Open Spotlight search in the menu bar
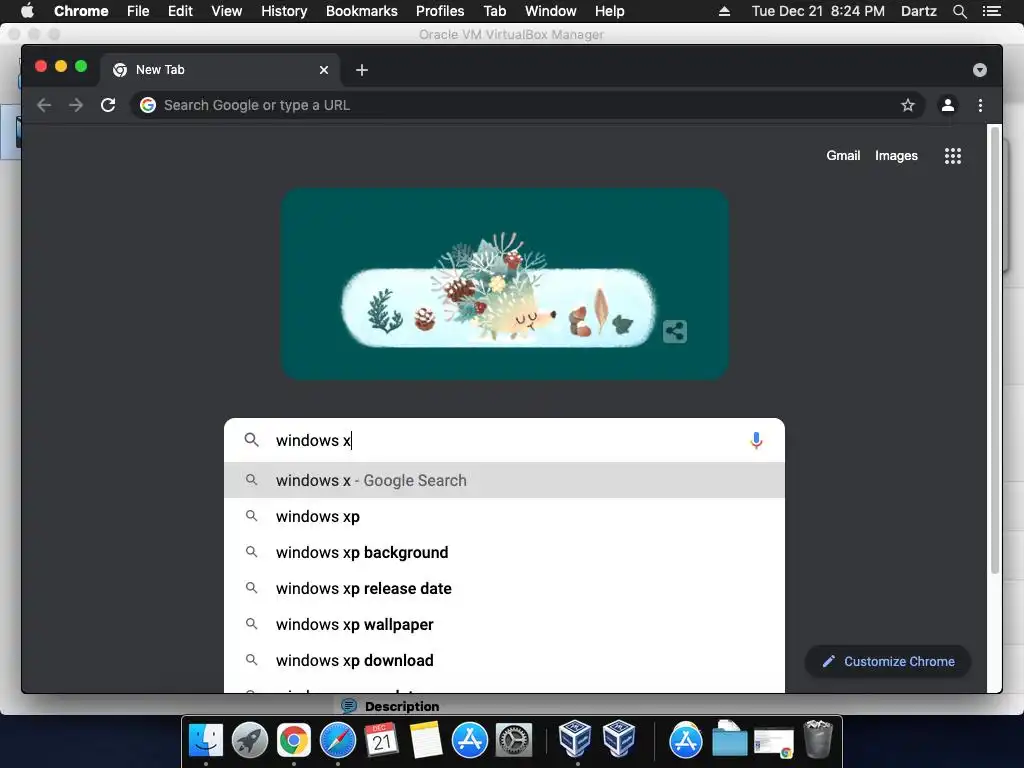Screen dimensions: 1024x768 point(959,11)
